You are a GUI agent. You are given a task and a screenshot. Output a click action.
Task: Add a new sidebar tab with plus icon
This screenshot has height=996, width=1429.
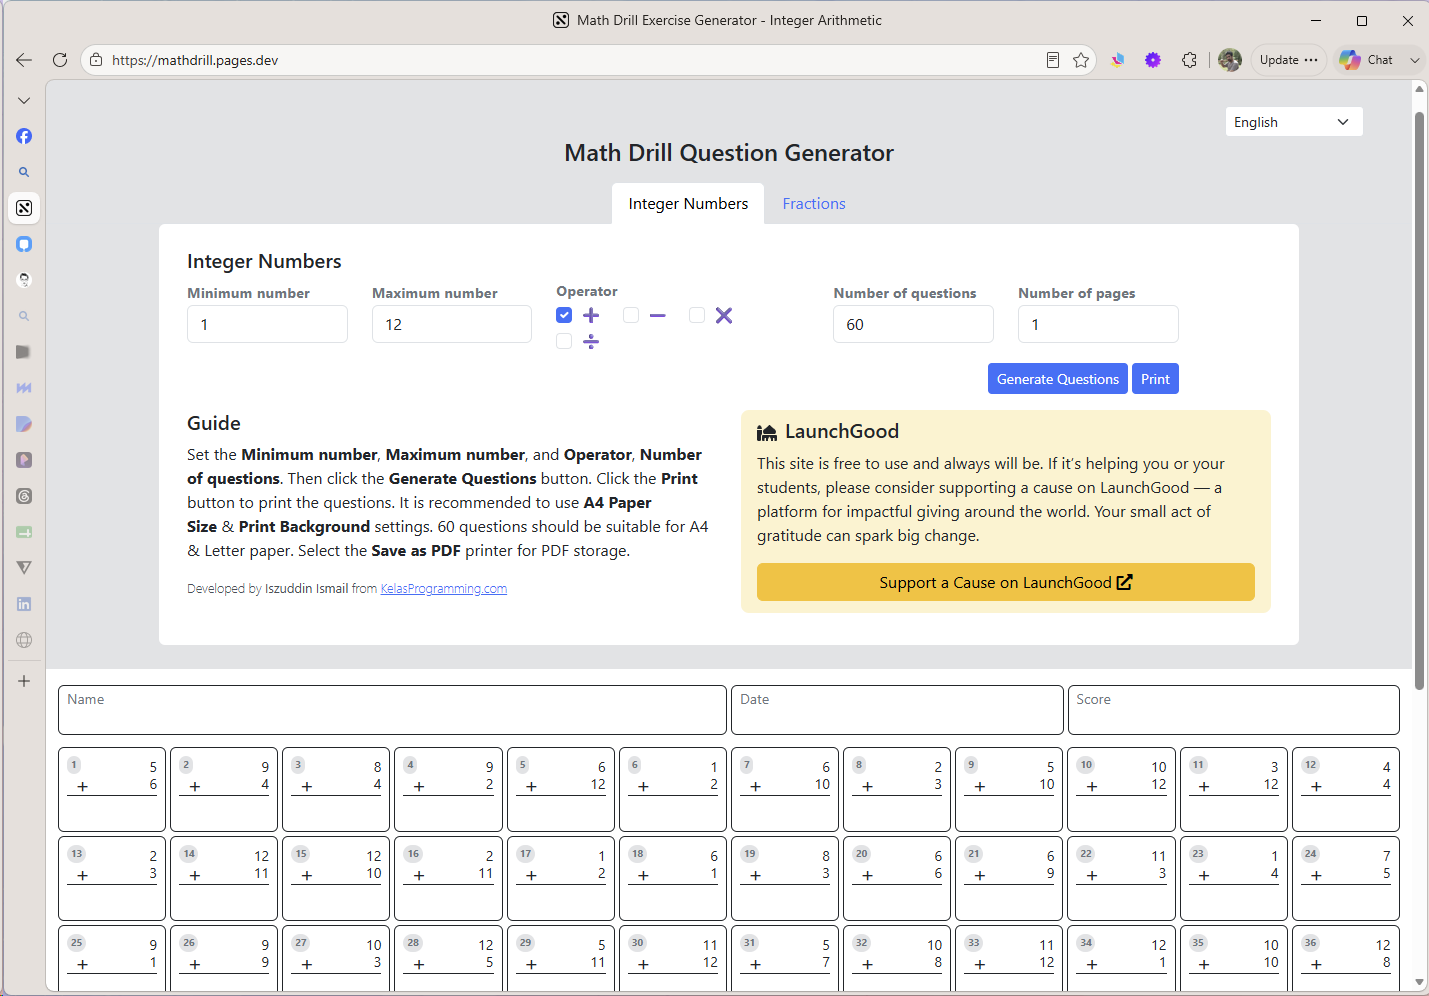pos(24,681)
